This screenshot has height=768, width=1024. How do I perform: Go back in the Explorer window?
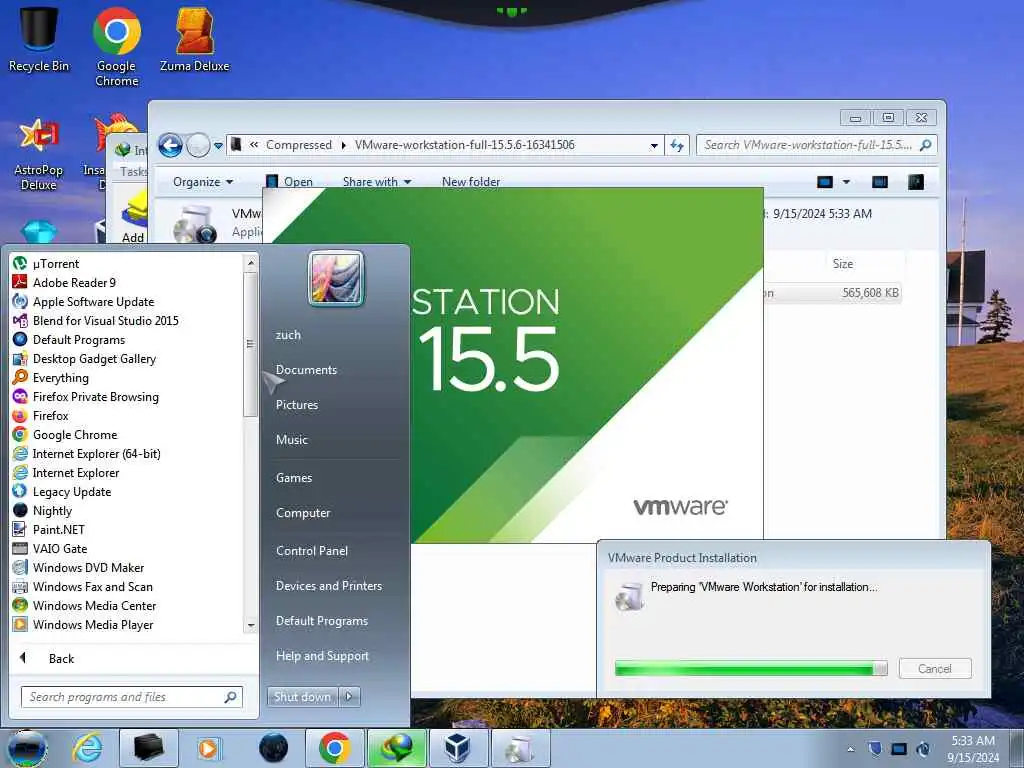(x=170, y=145)
